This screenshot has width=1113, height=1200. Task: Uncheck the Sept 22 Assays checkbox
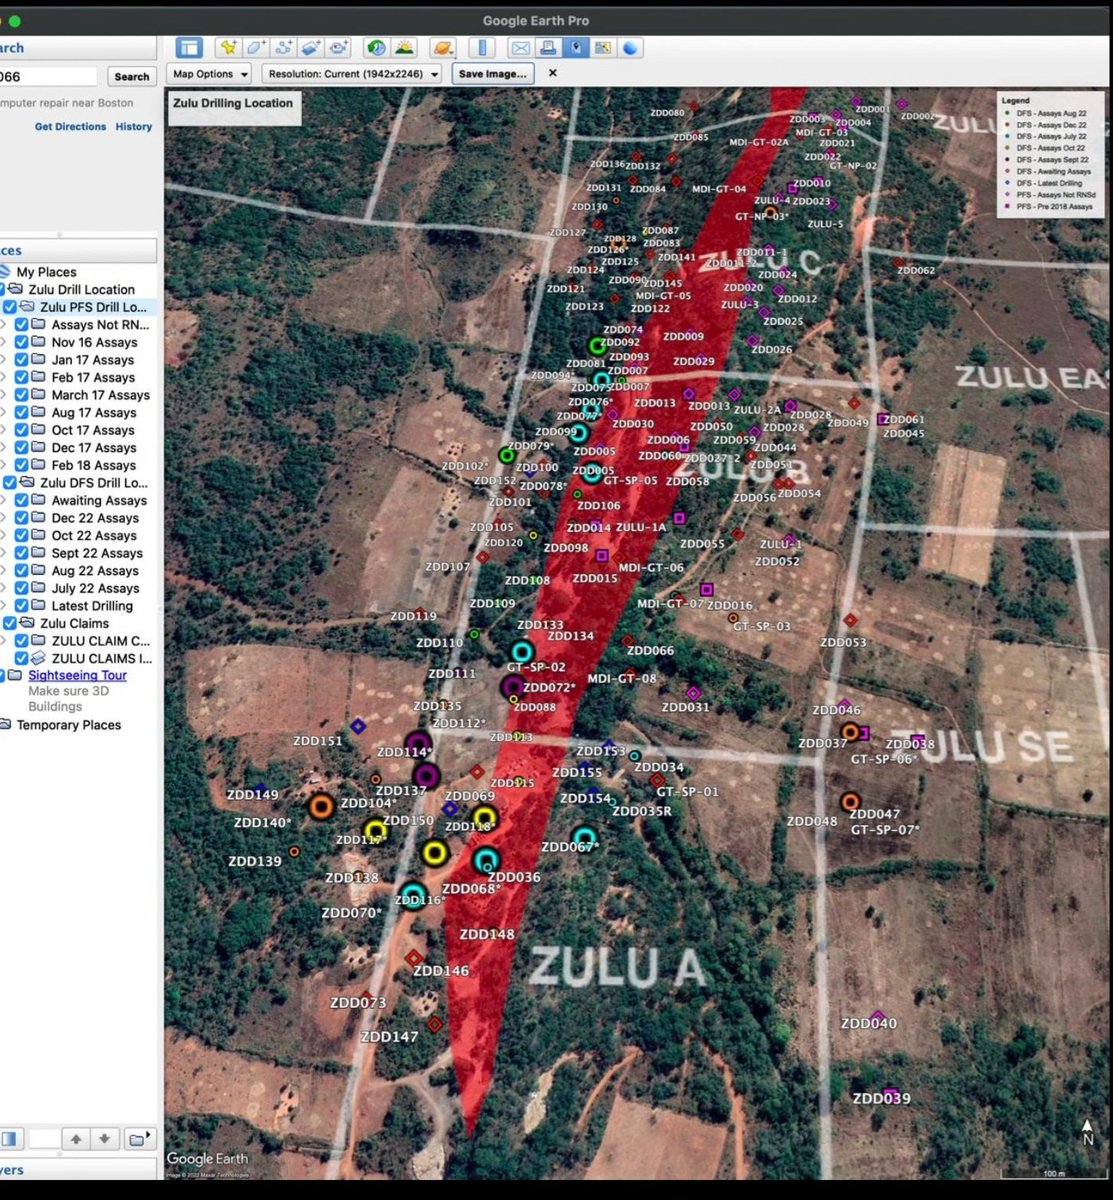coord(22,553)
